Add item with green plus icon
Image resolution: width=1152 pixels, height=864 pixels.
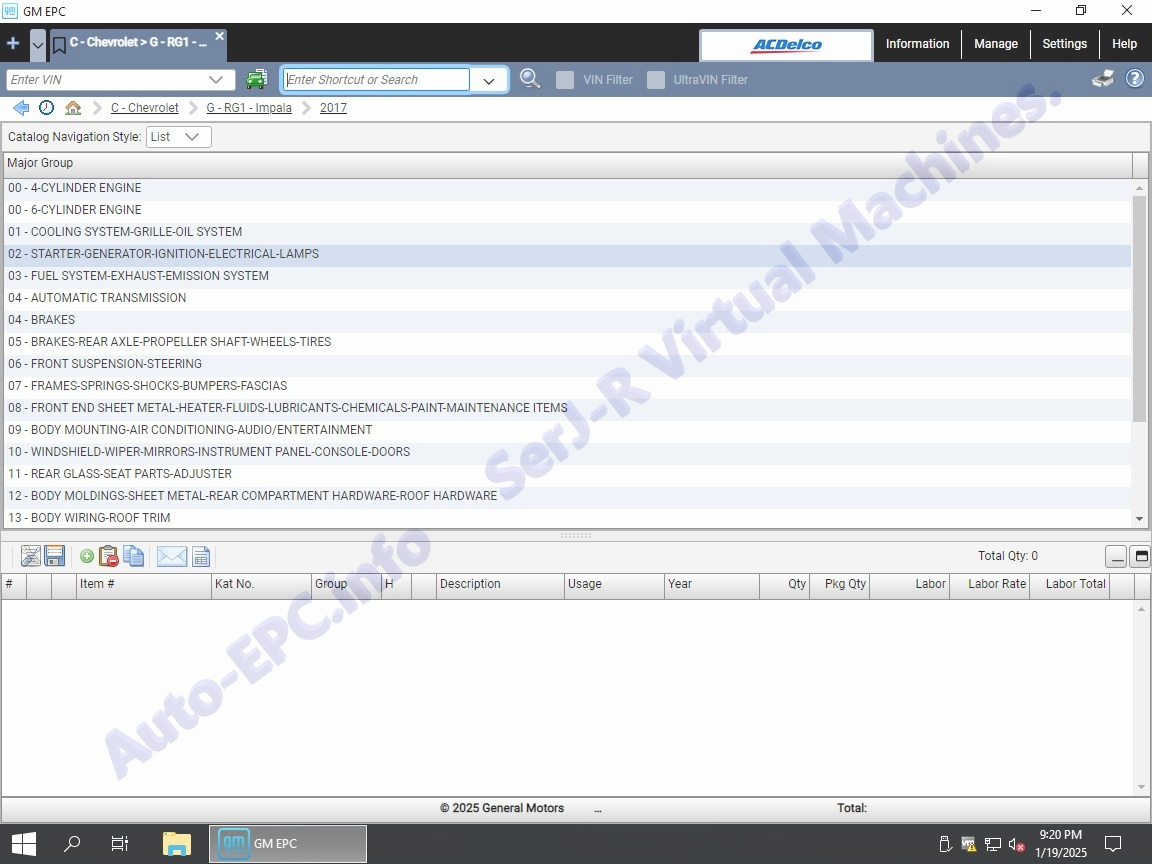[x=87, y=557]
